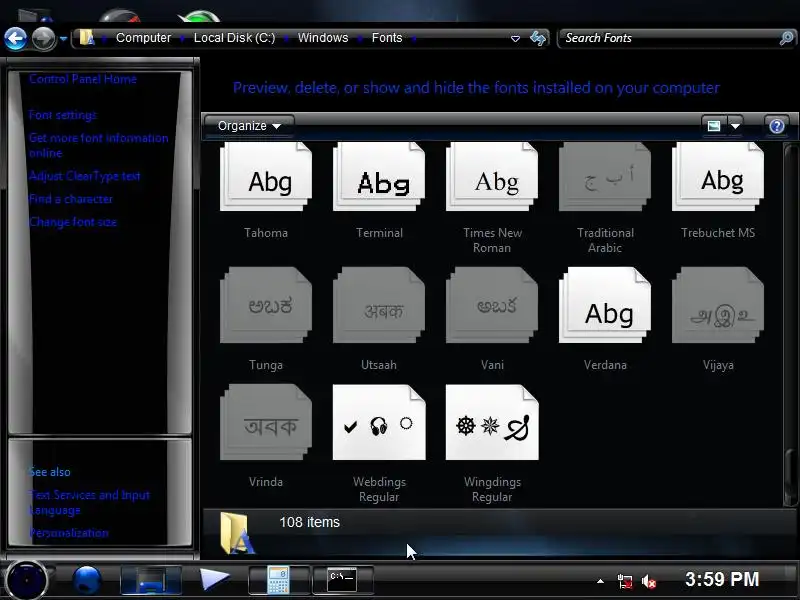Open Get more font information online
This screenshot has height=600, width=800.
tap(98, 145)
